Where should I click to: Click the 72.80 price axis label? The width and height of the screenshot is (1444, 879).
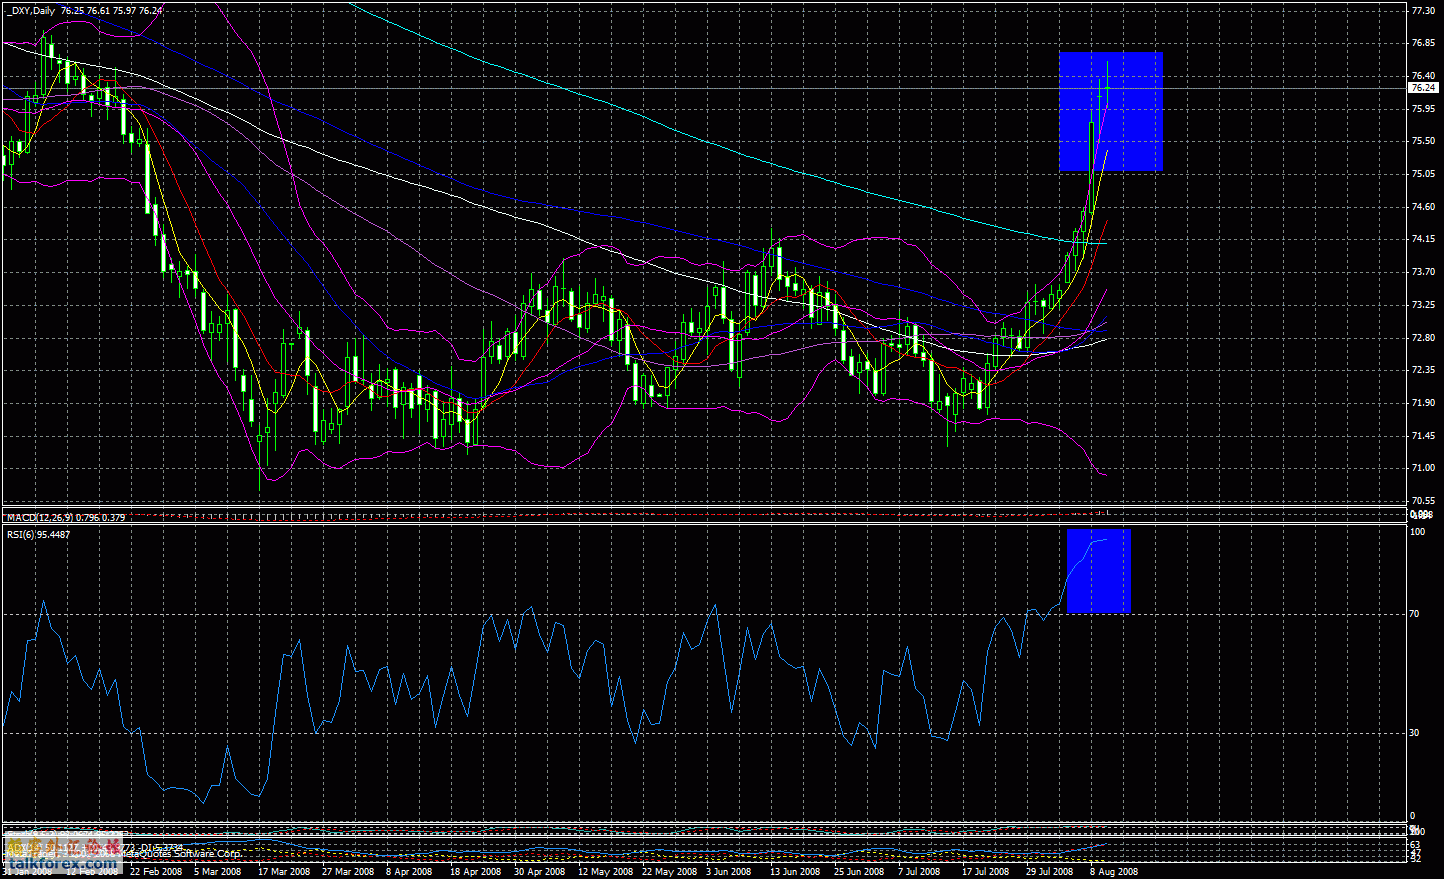coord(1422,338)
